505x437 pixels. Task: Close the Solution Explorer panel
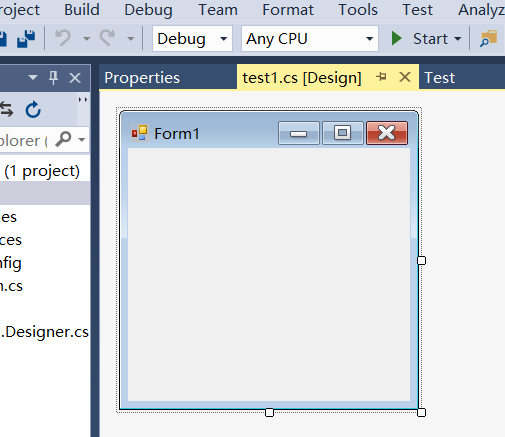pyautogui.click(x=75, y=78)
